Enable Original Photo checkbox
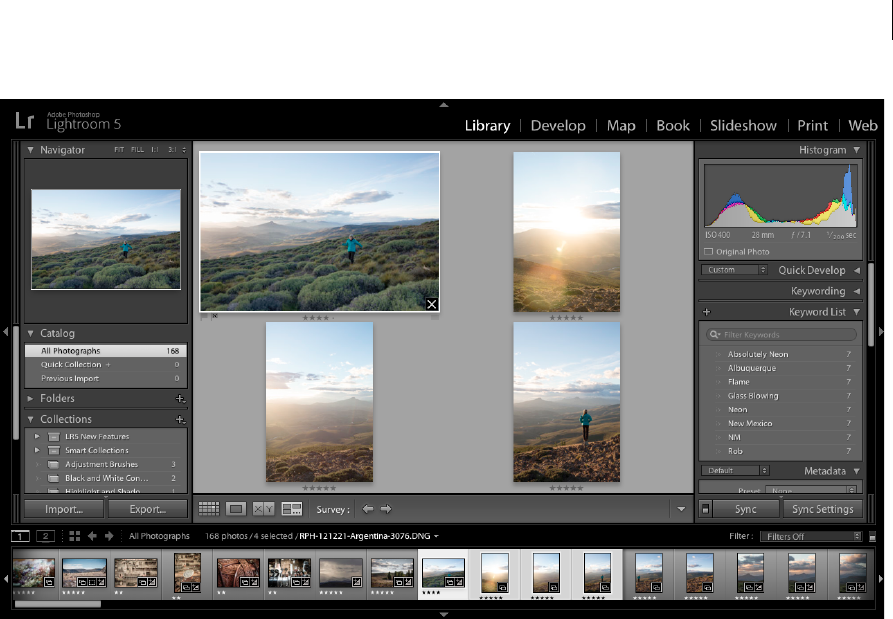 (708, 251)
